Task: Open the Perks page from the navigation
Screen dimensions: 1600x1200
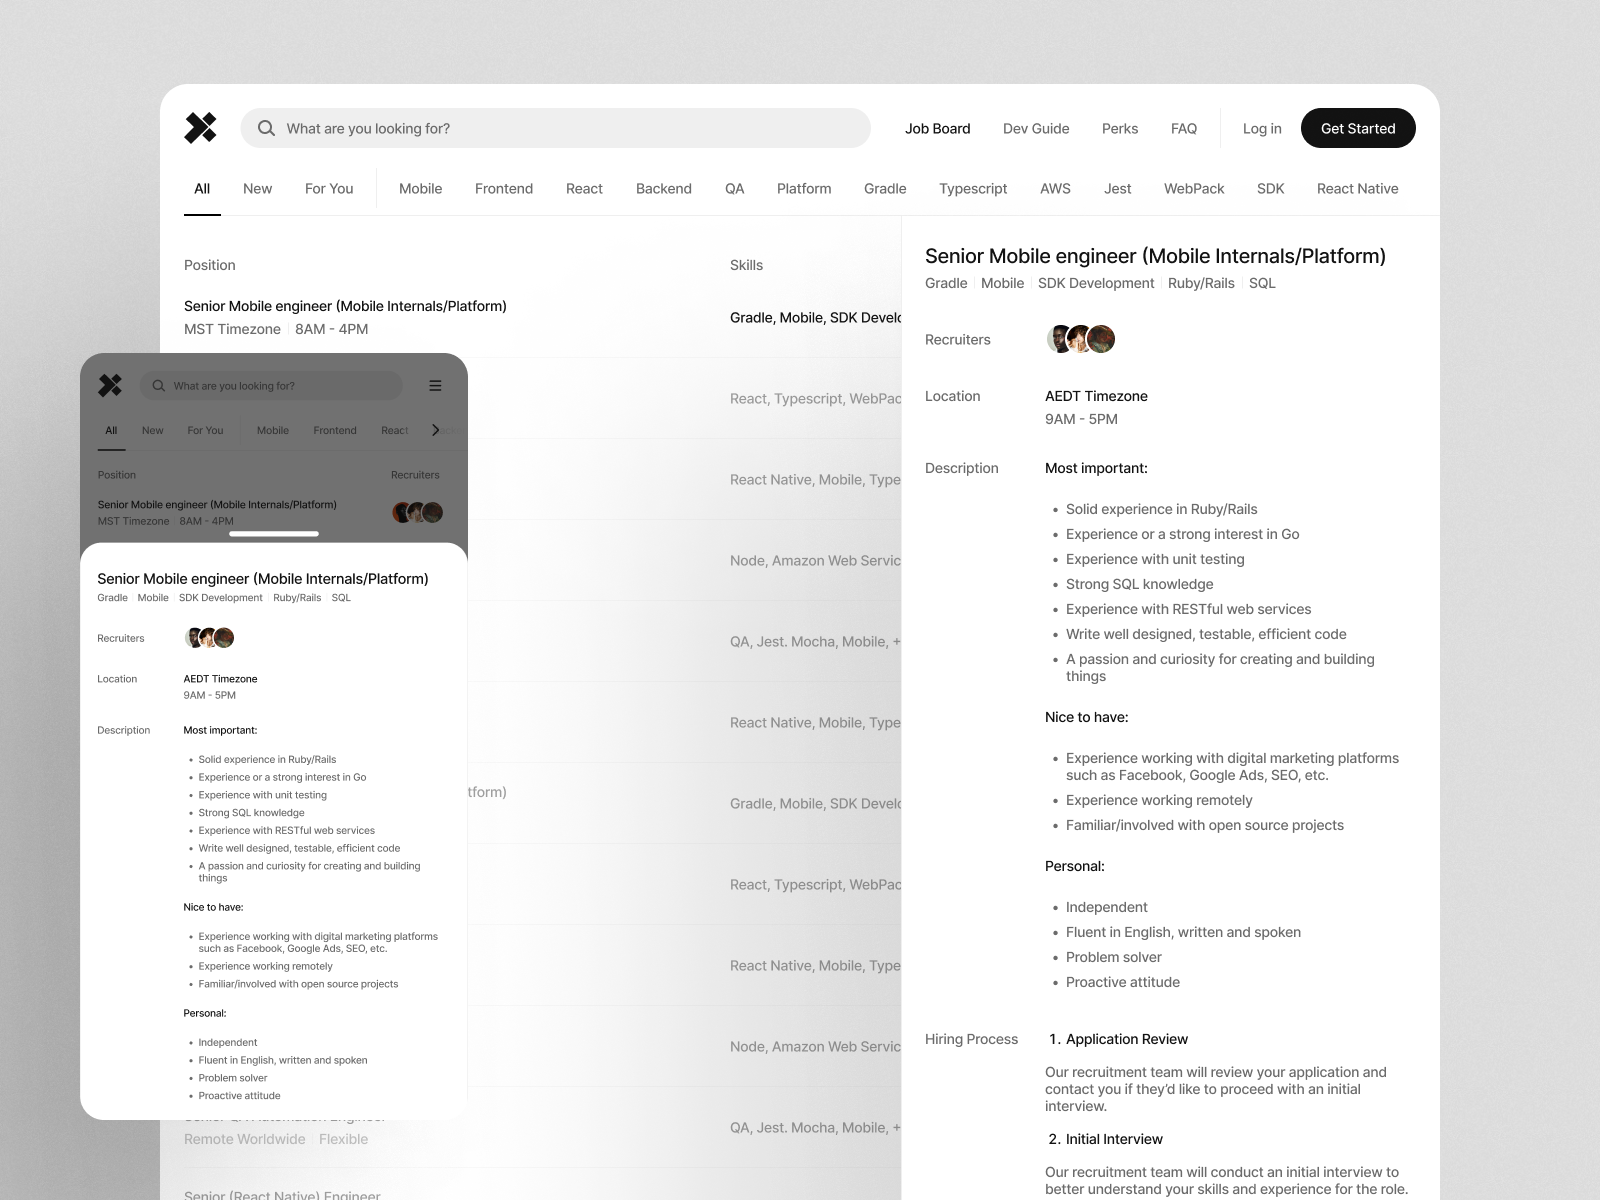Action: (x=1119, y=128)
